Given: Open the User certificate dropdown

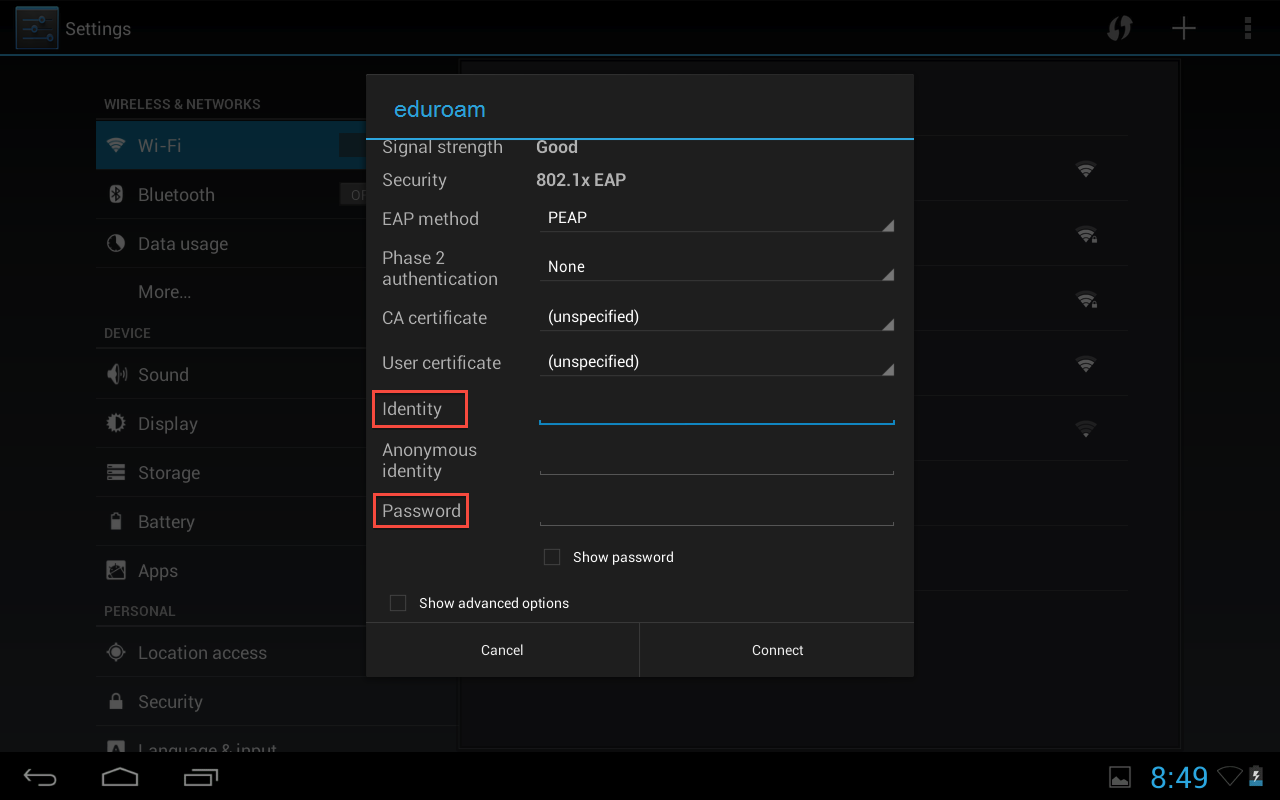Looking at the screenshot, I should (x=716, y=362).
